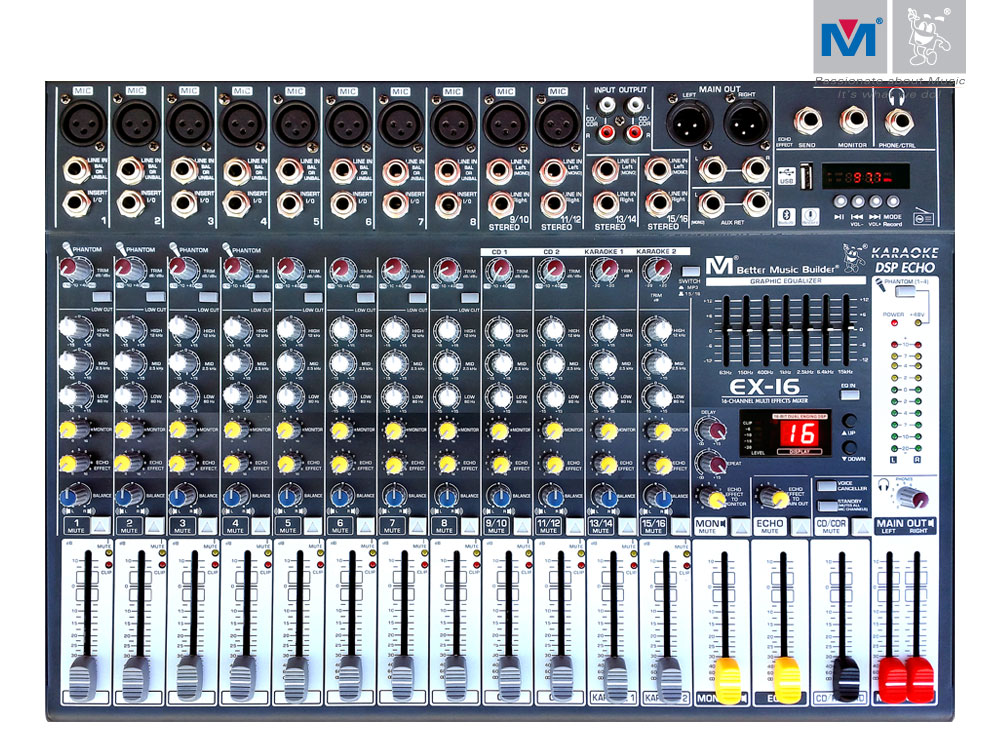Toggle the STANDBY mute-all button

[827, 505]
